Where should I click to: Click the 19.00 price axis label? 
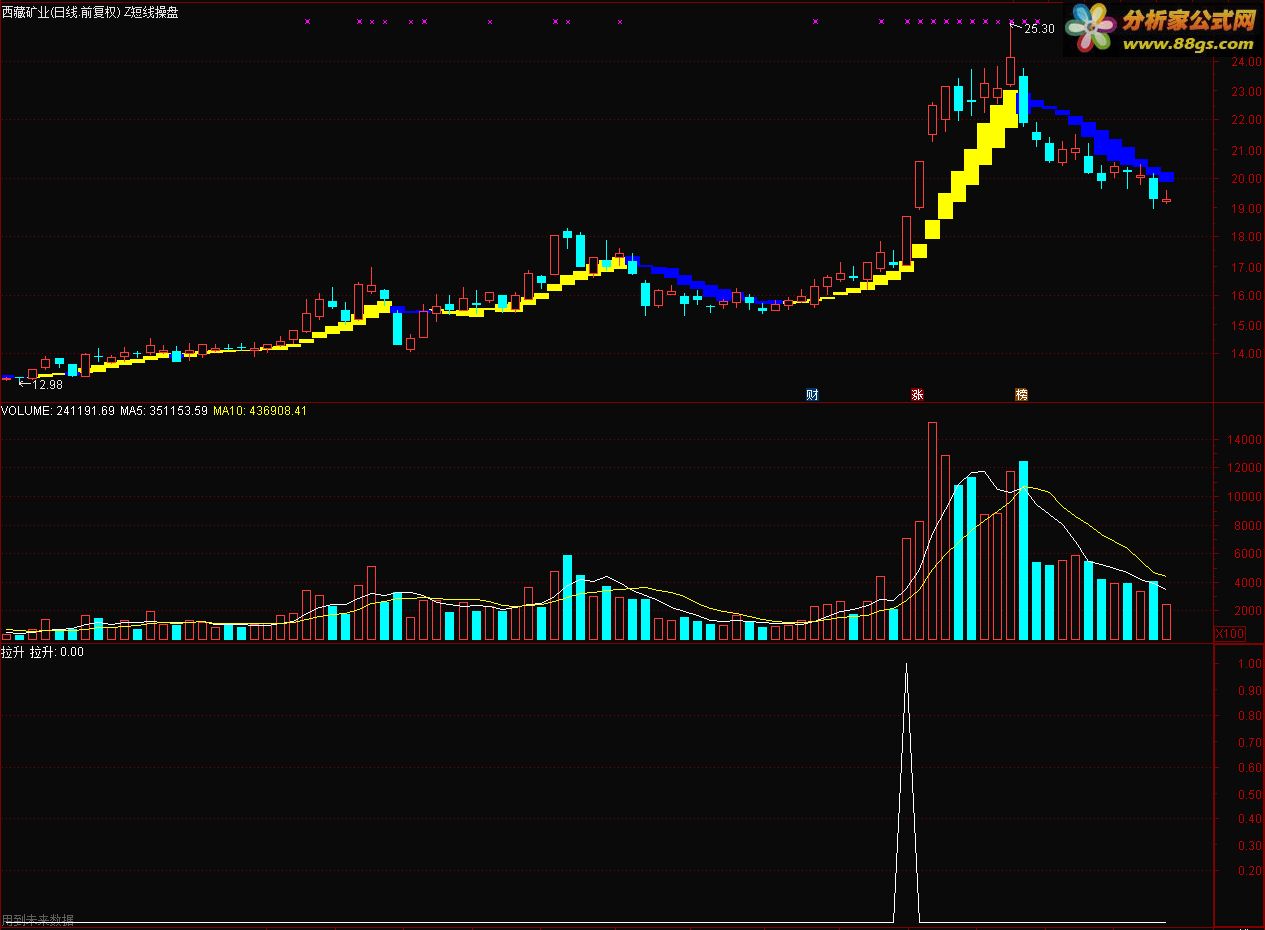[x=1247, y=209]
